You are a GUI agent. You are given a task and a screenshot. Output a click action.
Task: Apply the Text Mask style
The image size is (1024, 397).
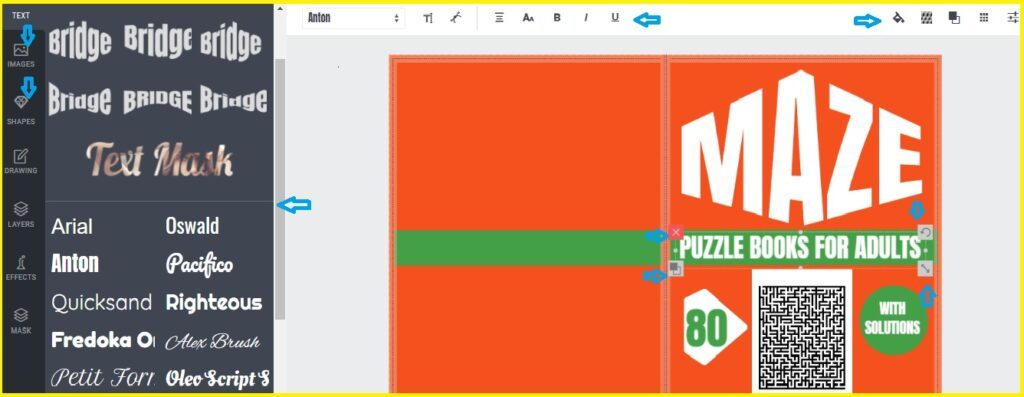click(x=160, y=159)
